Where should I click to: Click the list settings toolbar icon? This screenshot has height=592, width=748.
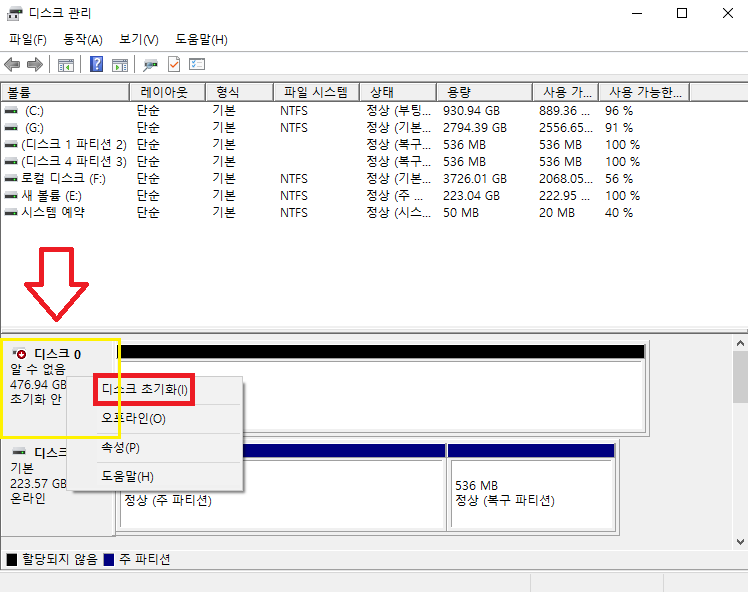(x=197, y=64)
